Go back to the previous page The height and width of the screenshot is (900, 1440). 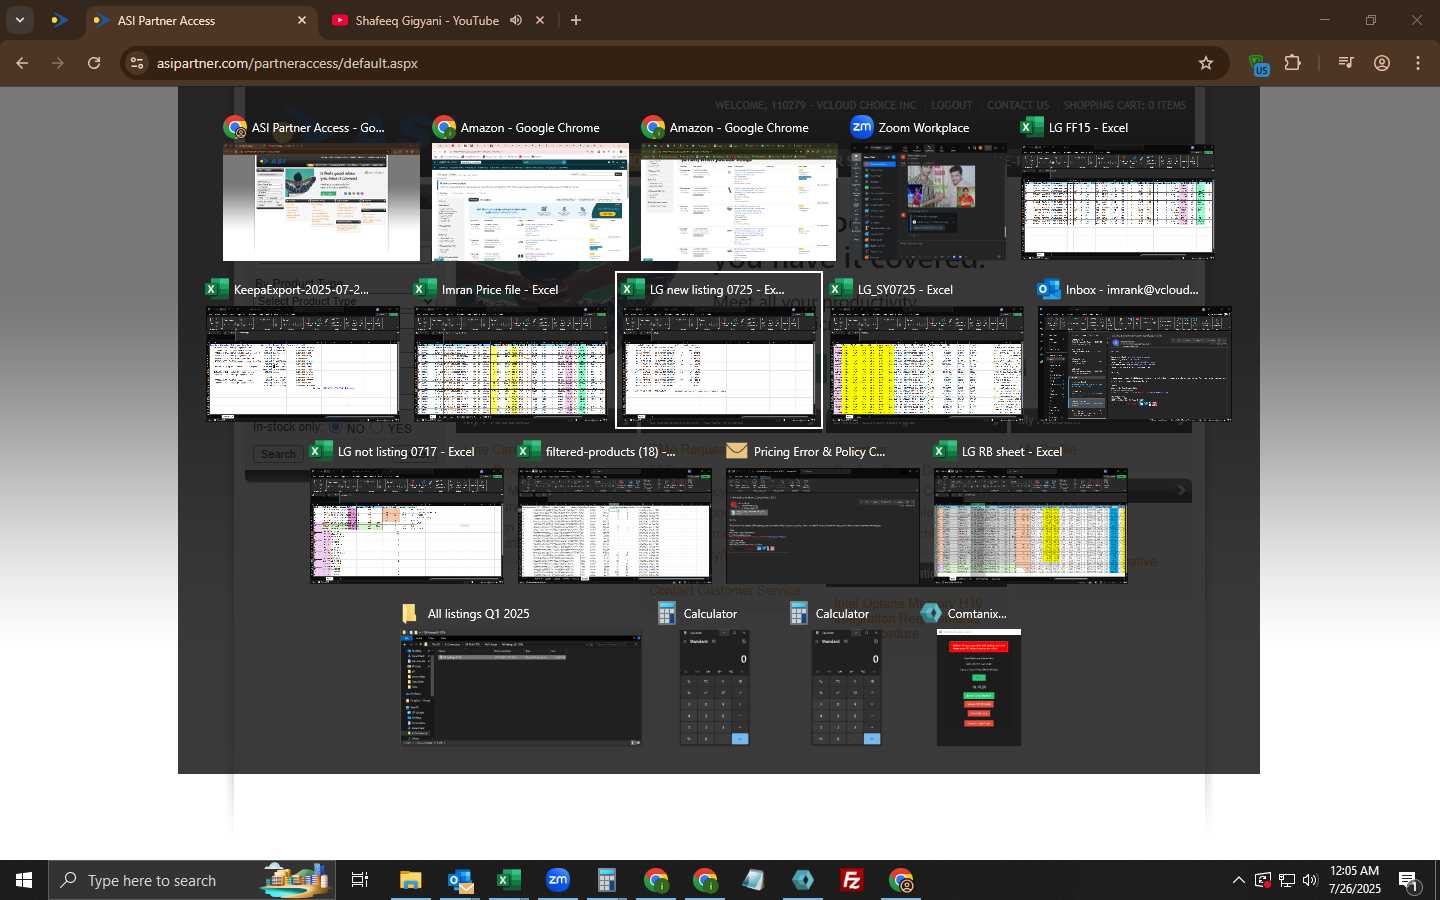tap(22, 63)
